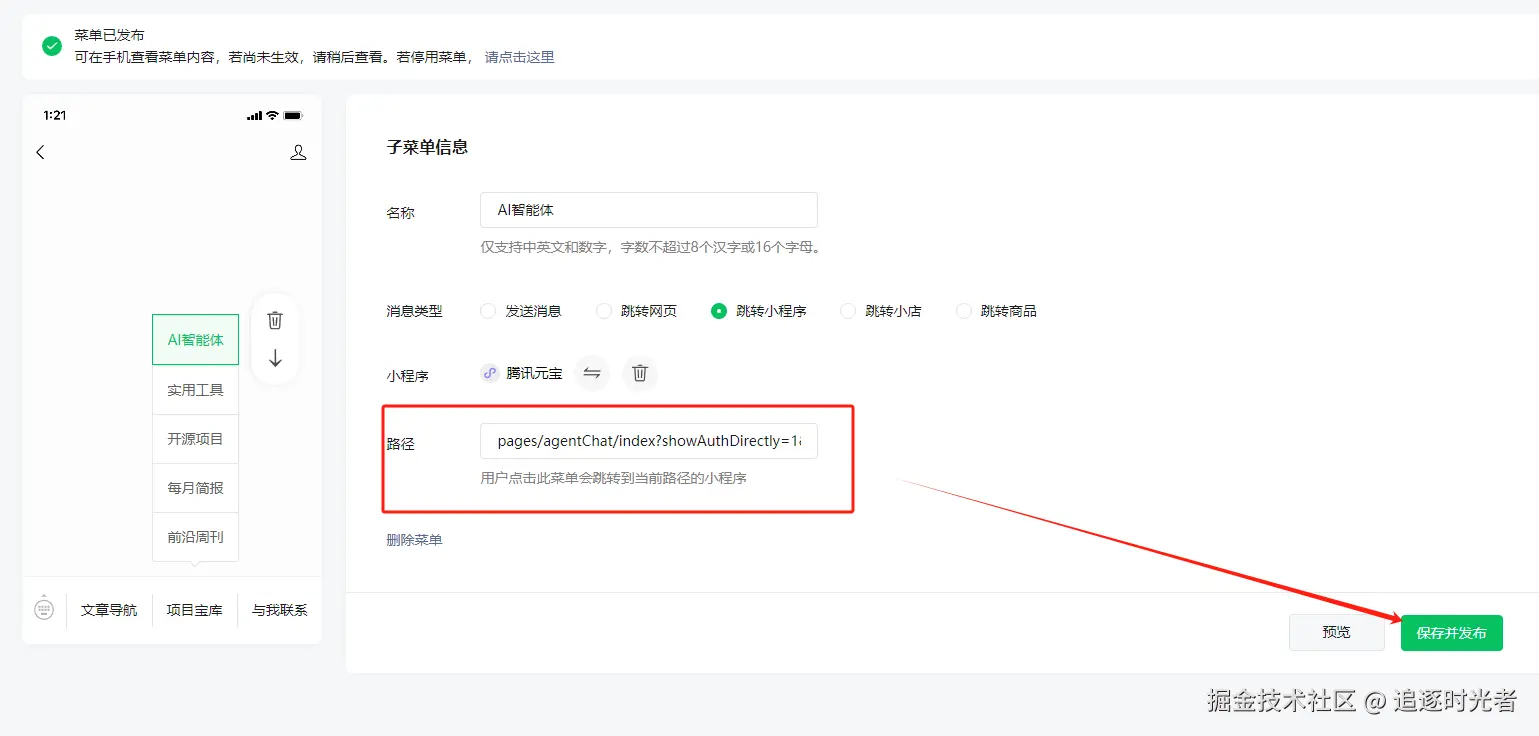Click the Wi-Fi icon in phone status bar
Viewport: 1539px width, 736px height.
(272, 116)
